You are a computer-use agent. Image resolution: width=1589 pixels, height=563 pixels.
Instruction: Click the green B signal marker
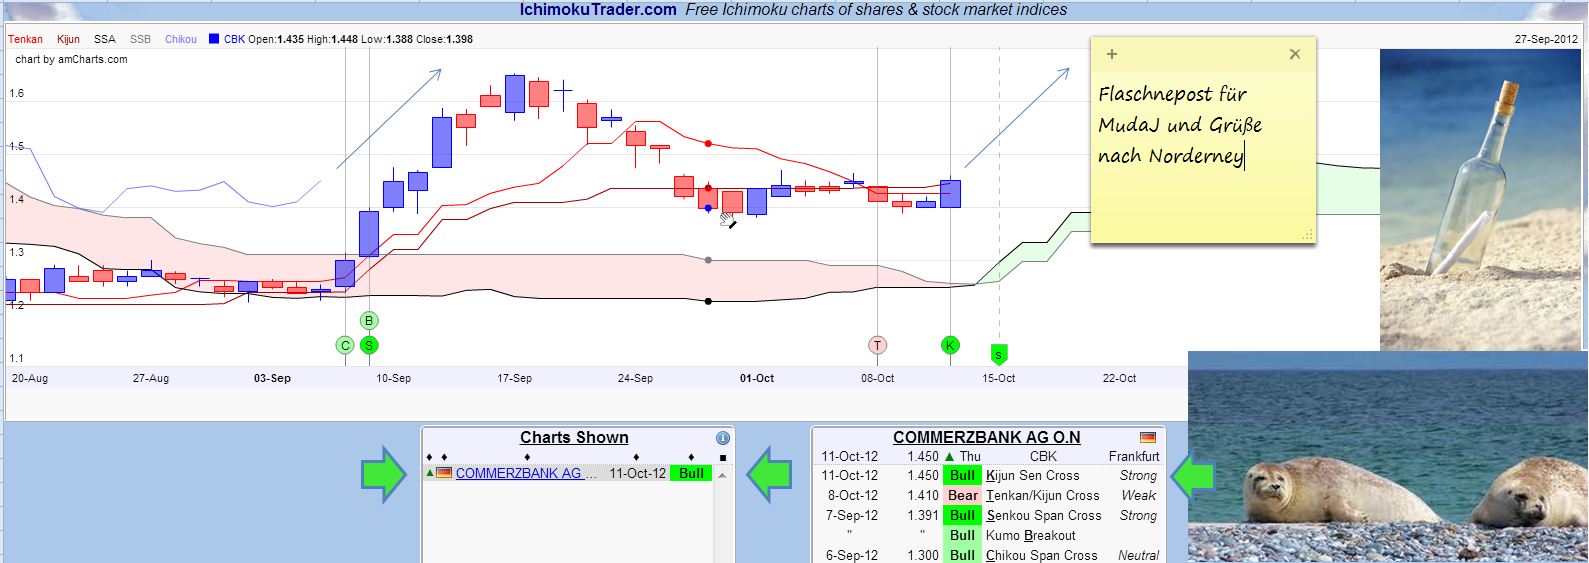point(369,321)
